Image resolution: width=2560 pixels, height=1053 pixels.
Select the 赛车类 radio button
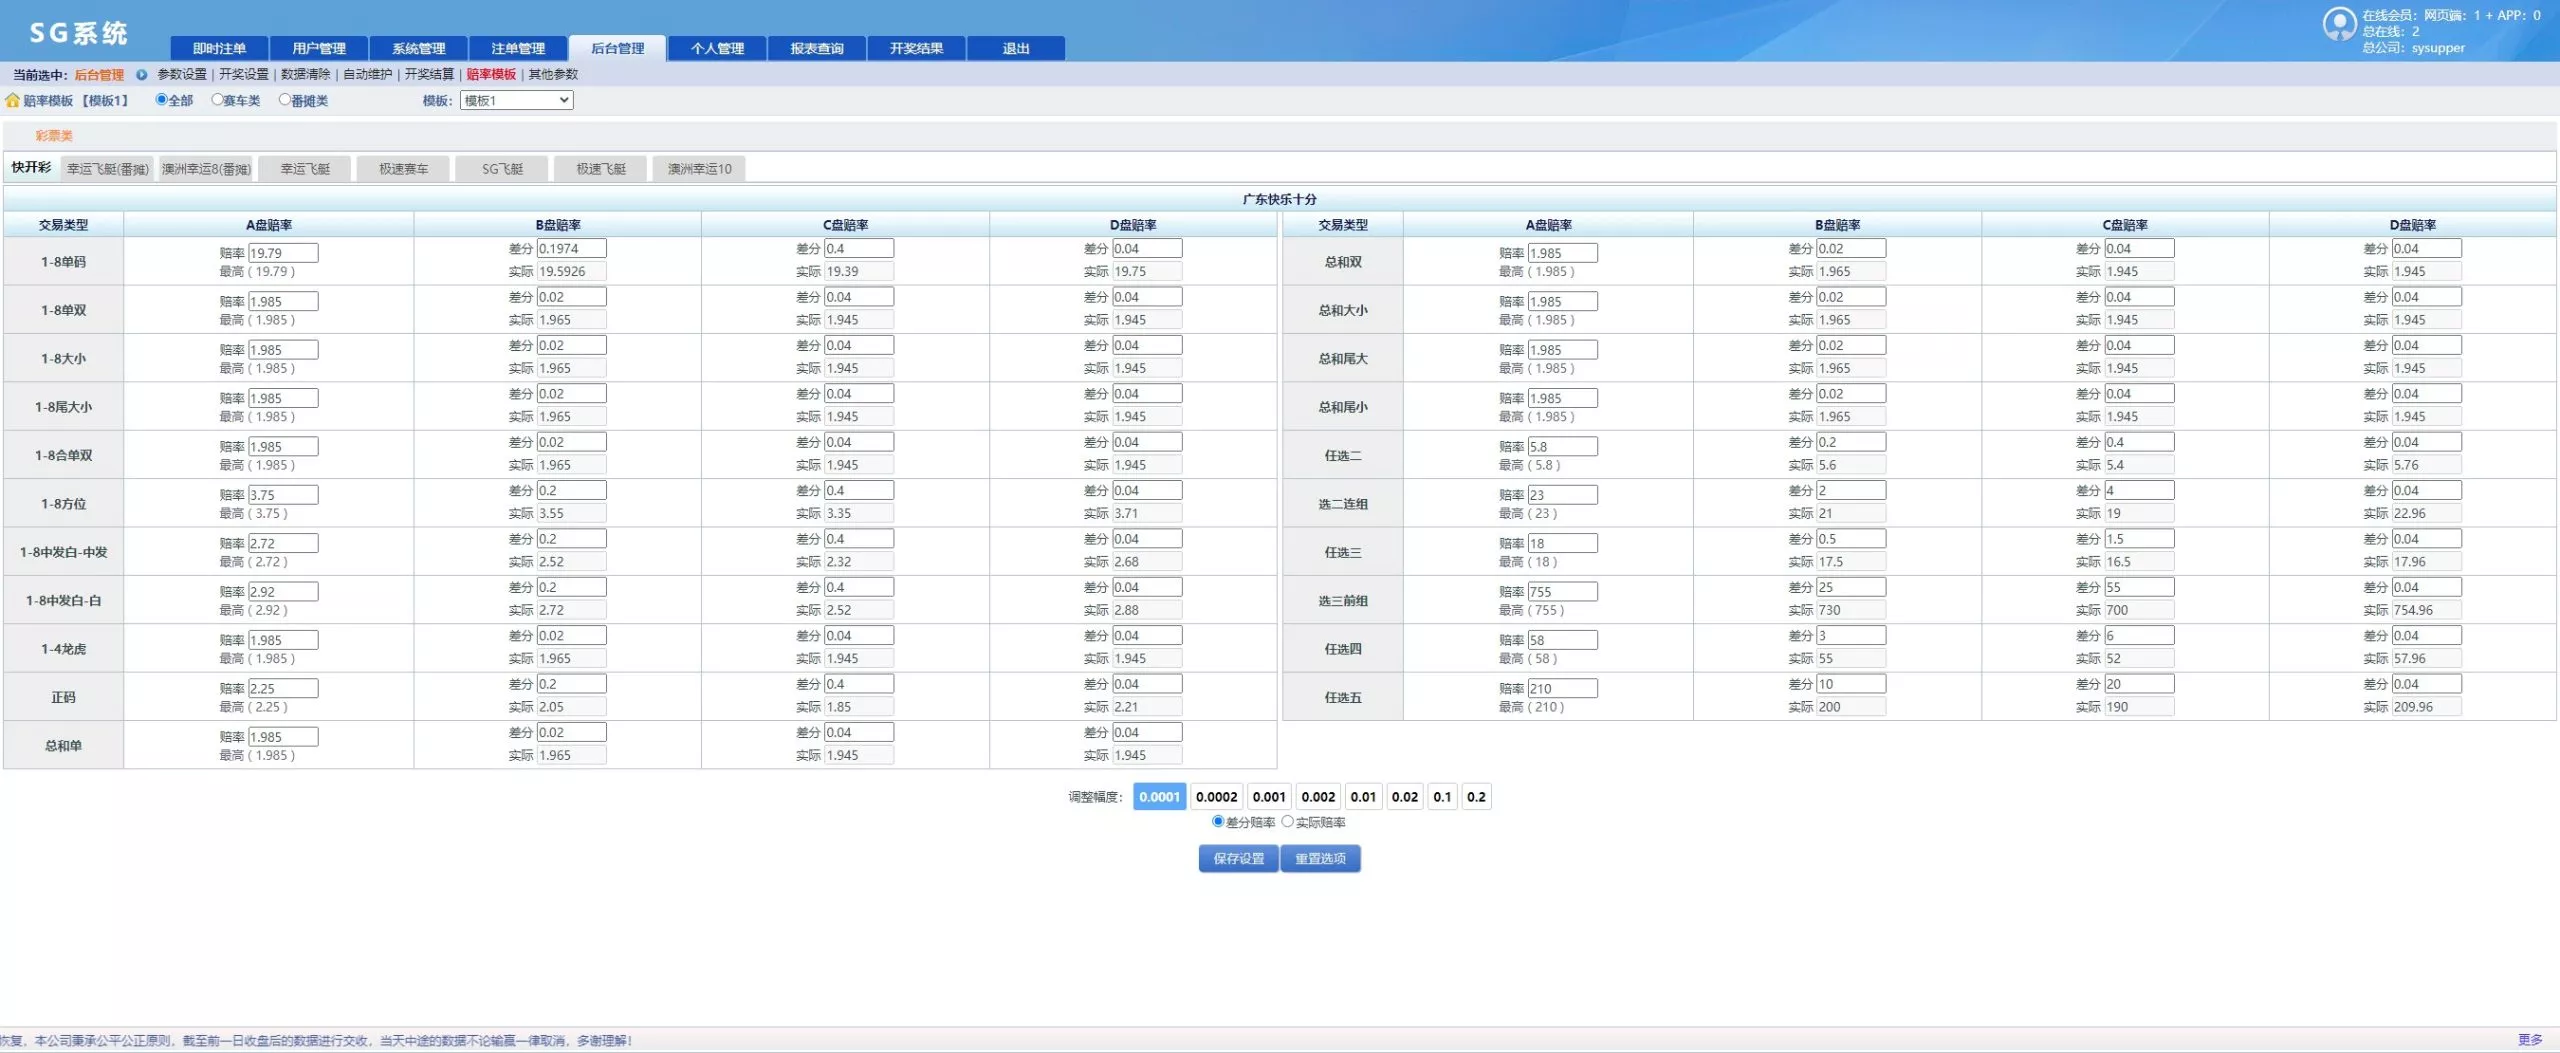point(217,100)
